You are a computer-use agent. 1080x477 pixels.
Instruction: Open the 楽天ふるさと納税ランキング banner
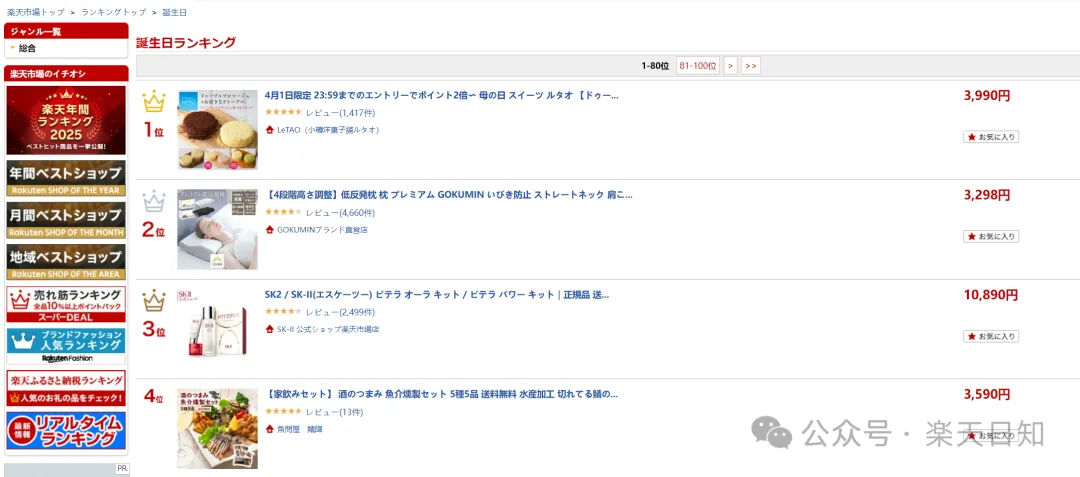(66, 388)
